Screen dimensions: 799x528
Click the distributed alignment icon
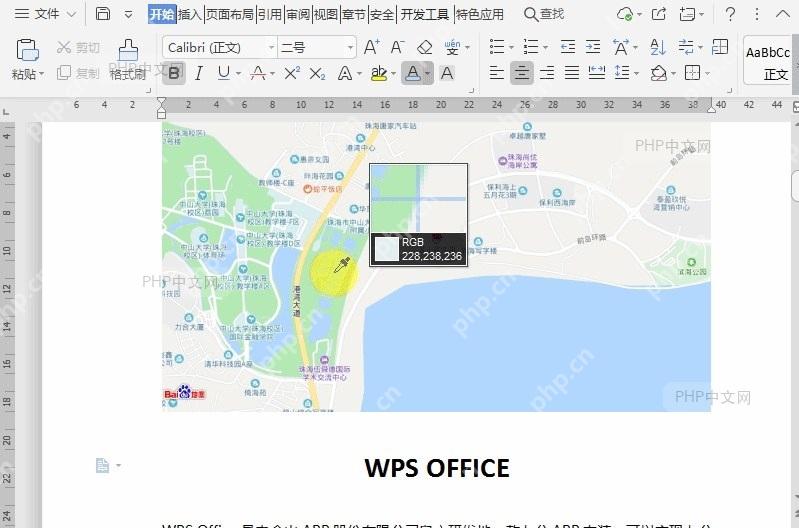pos(597,73)
